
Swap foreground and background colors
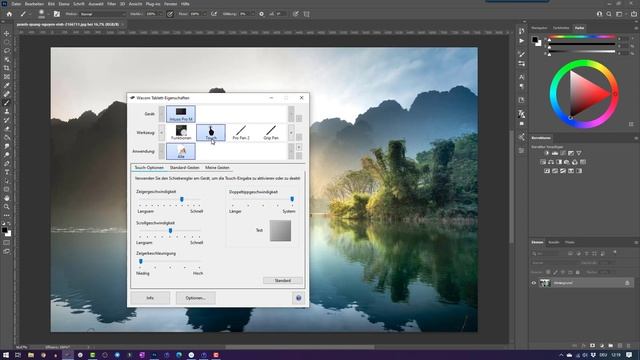tap(10, 224)
